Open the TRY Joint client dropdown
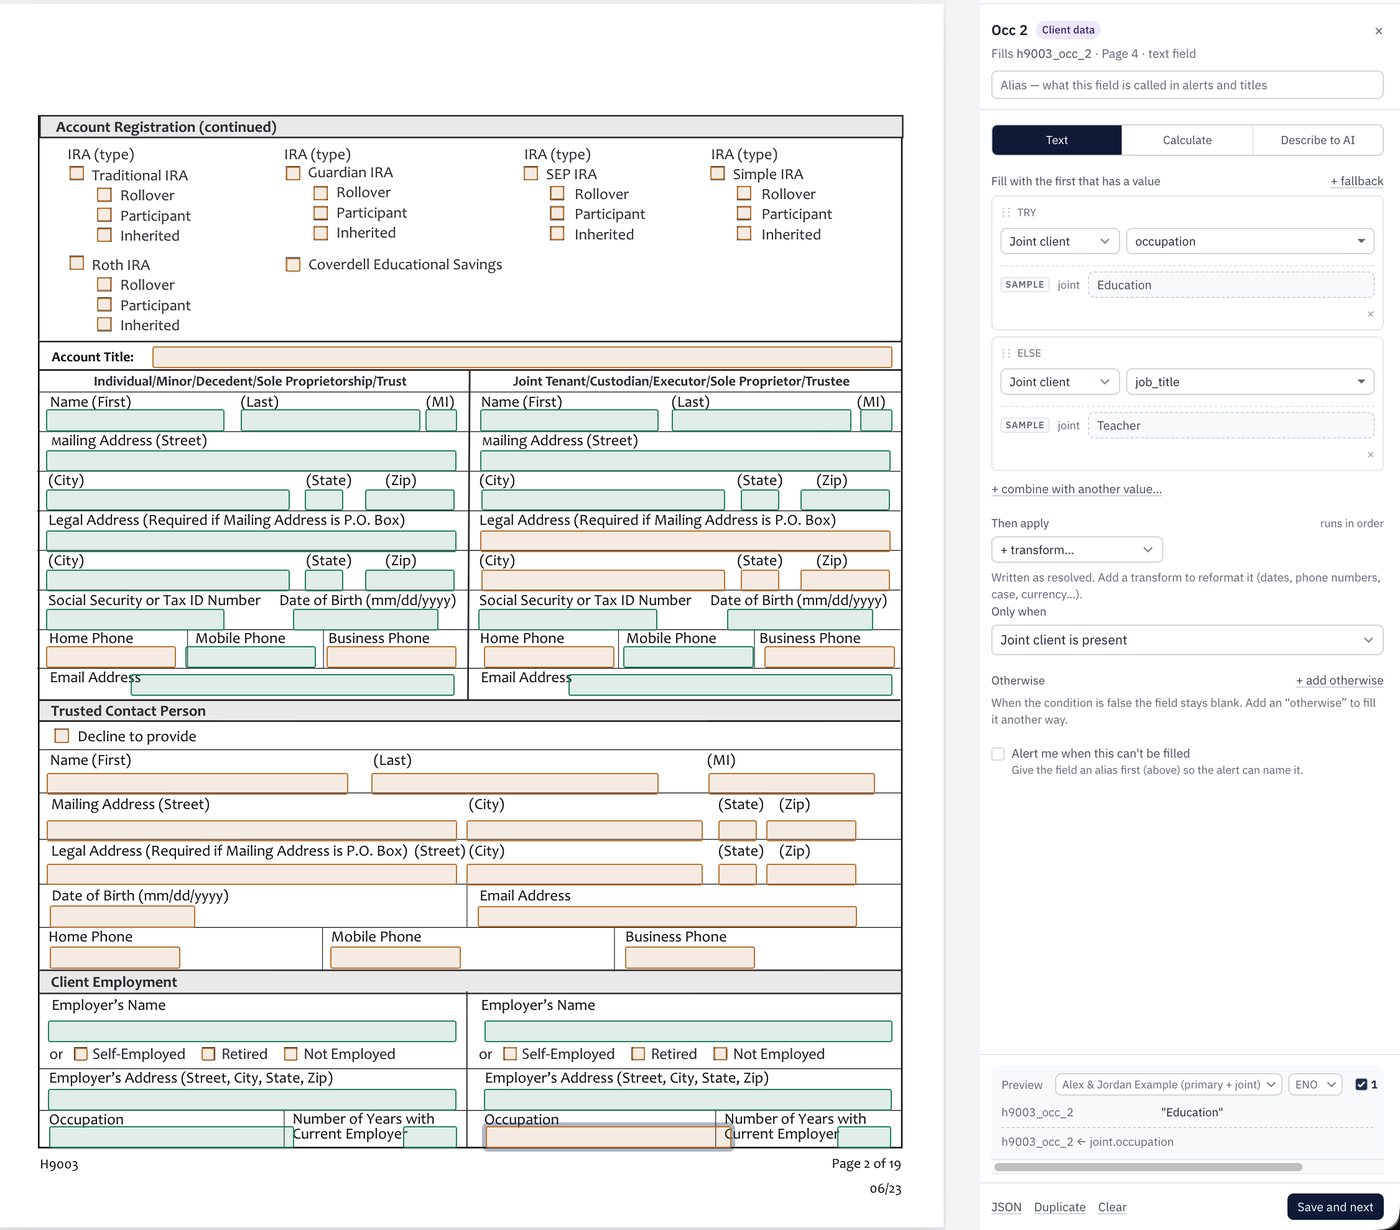Screen dimensions: 1400x1230 pos(1060,241)
